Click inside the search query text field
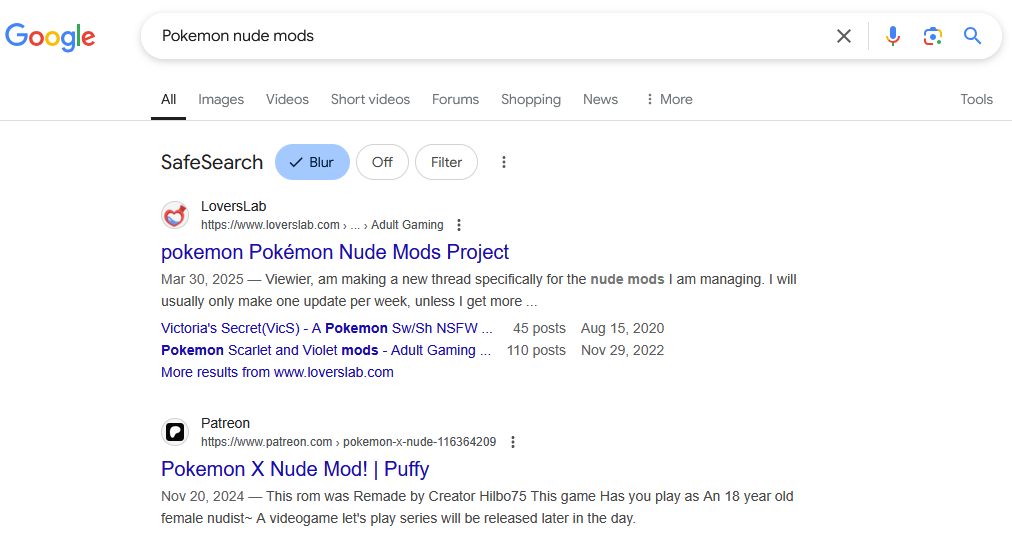1012x538 pixels. (x=491, y=36)
